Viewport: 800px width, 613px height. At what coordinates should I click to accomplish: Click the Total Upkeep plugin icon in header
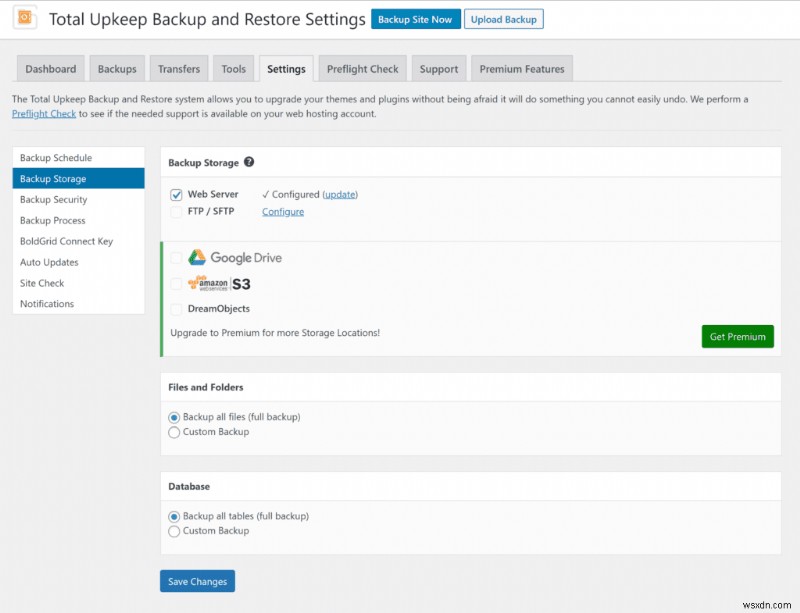coord(24,18)
